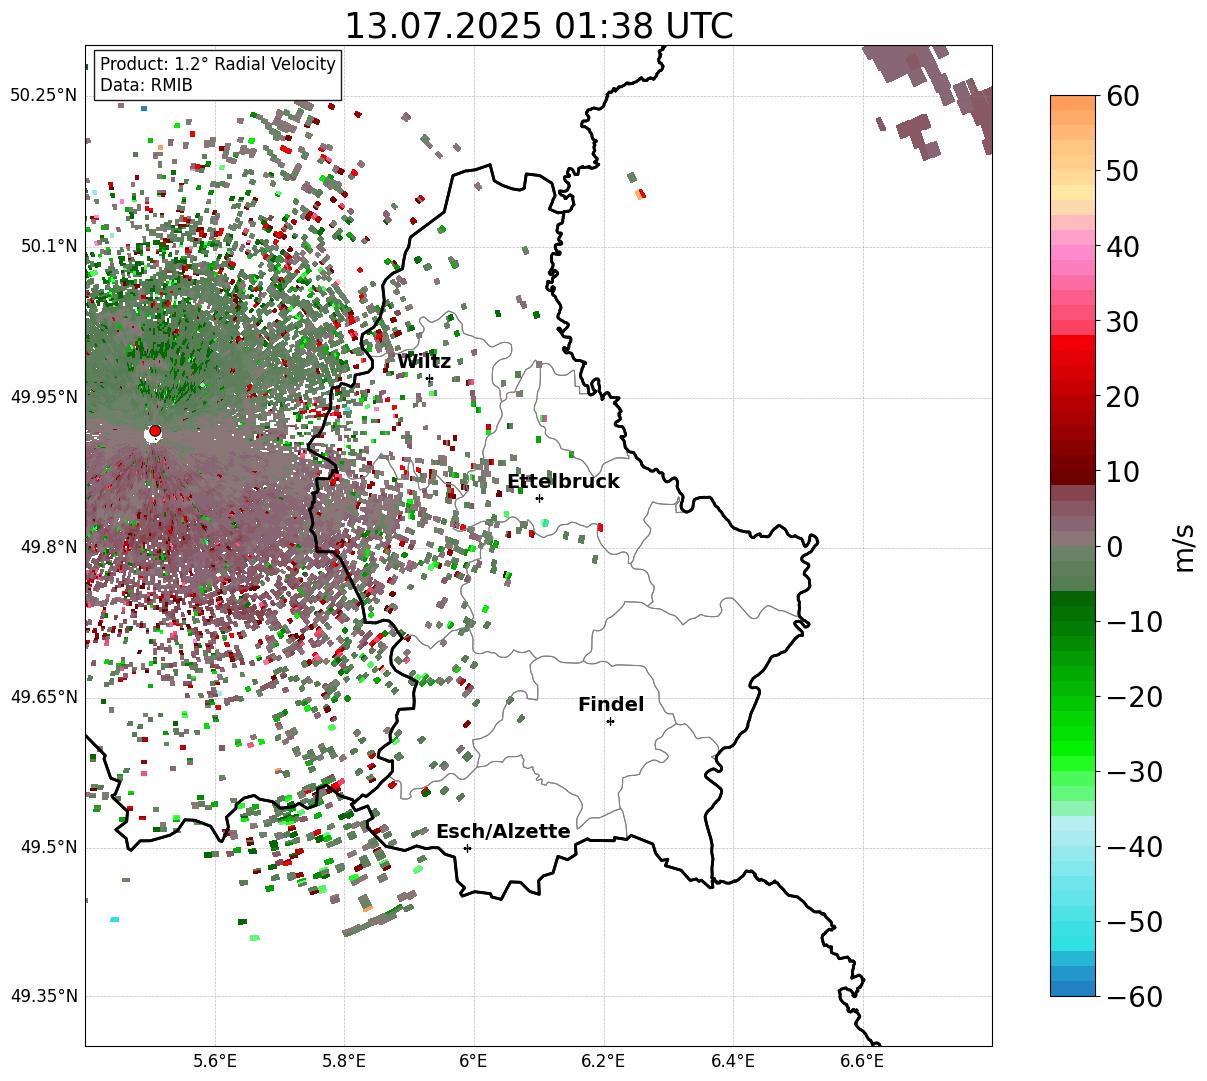The image size is (1207, 1081).
Task: Click the Esch/Alzette city label
Action: click(x=503, y=832)
